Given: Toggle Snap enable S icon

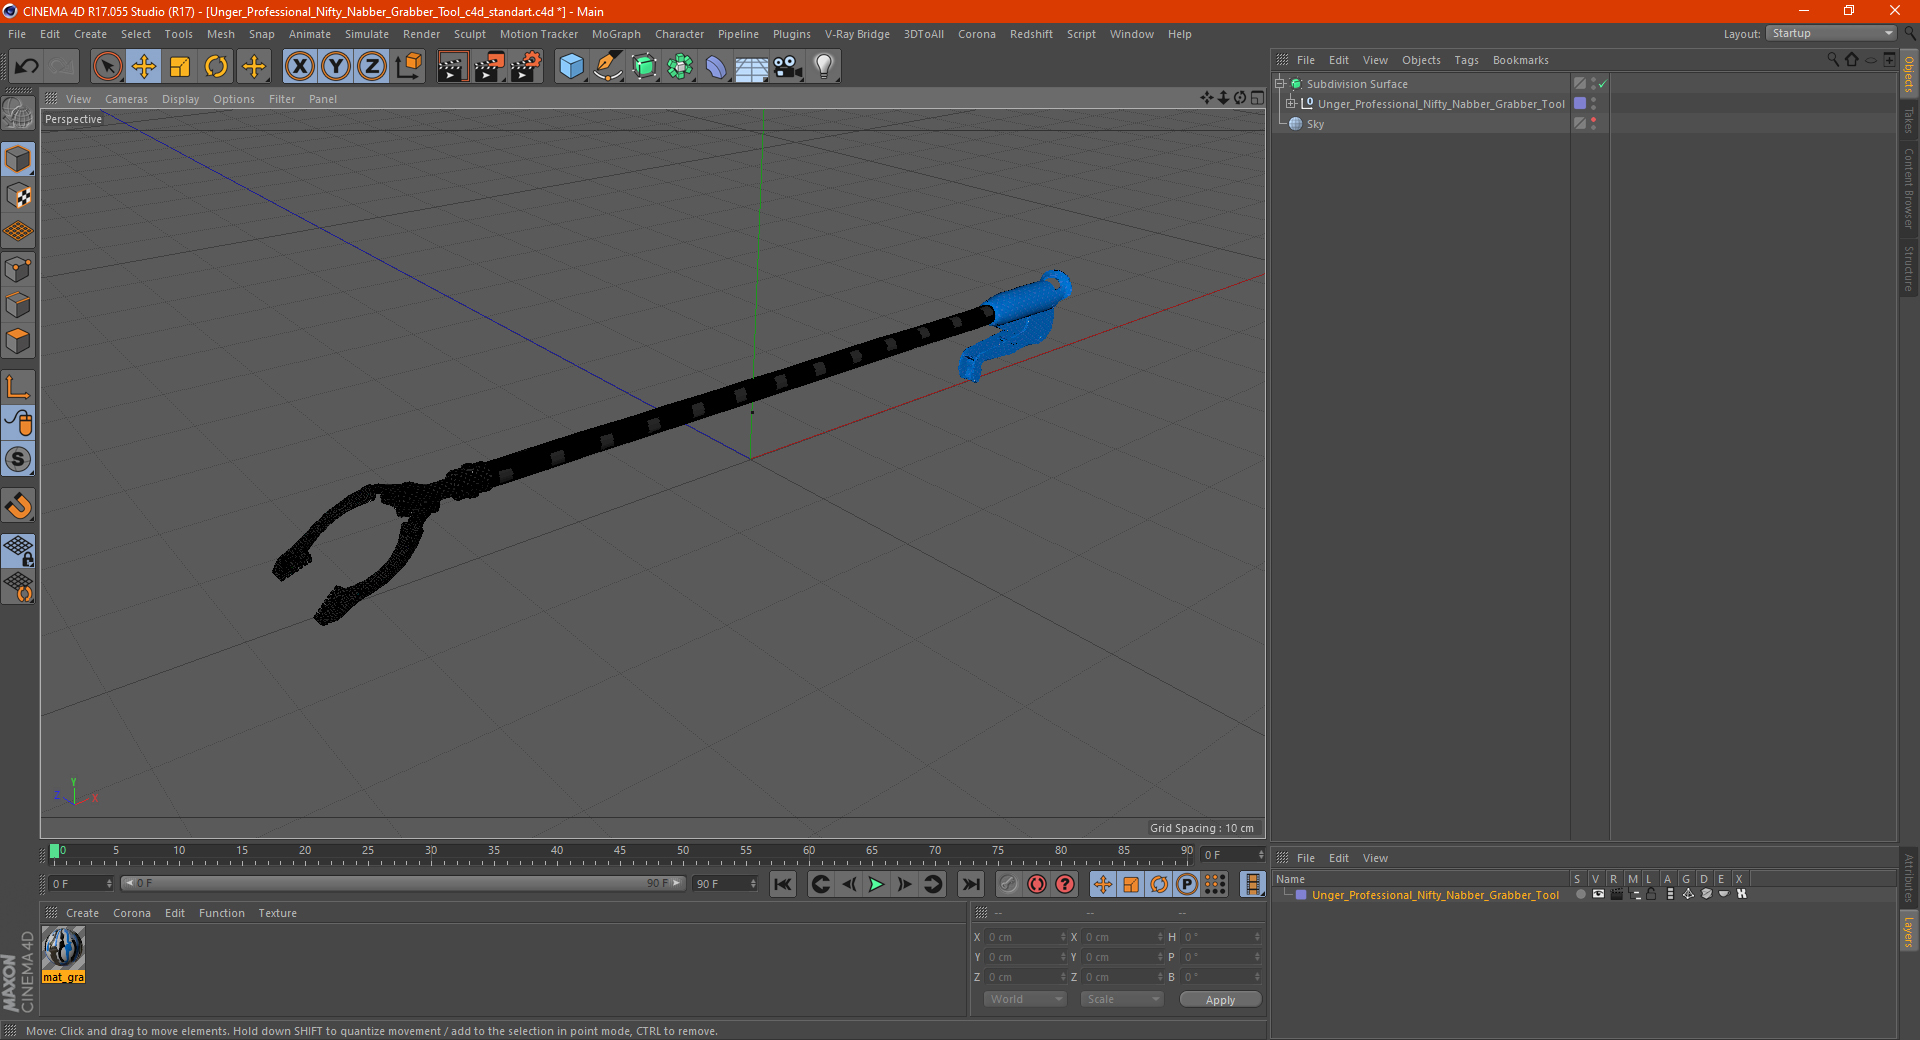Looking at the screenshot, I should point(18,459).
